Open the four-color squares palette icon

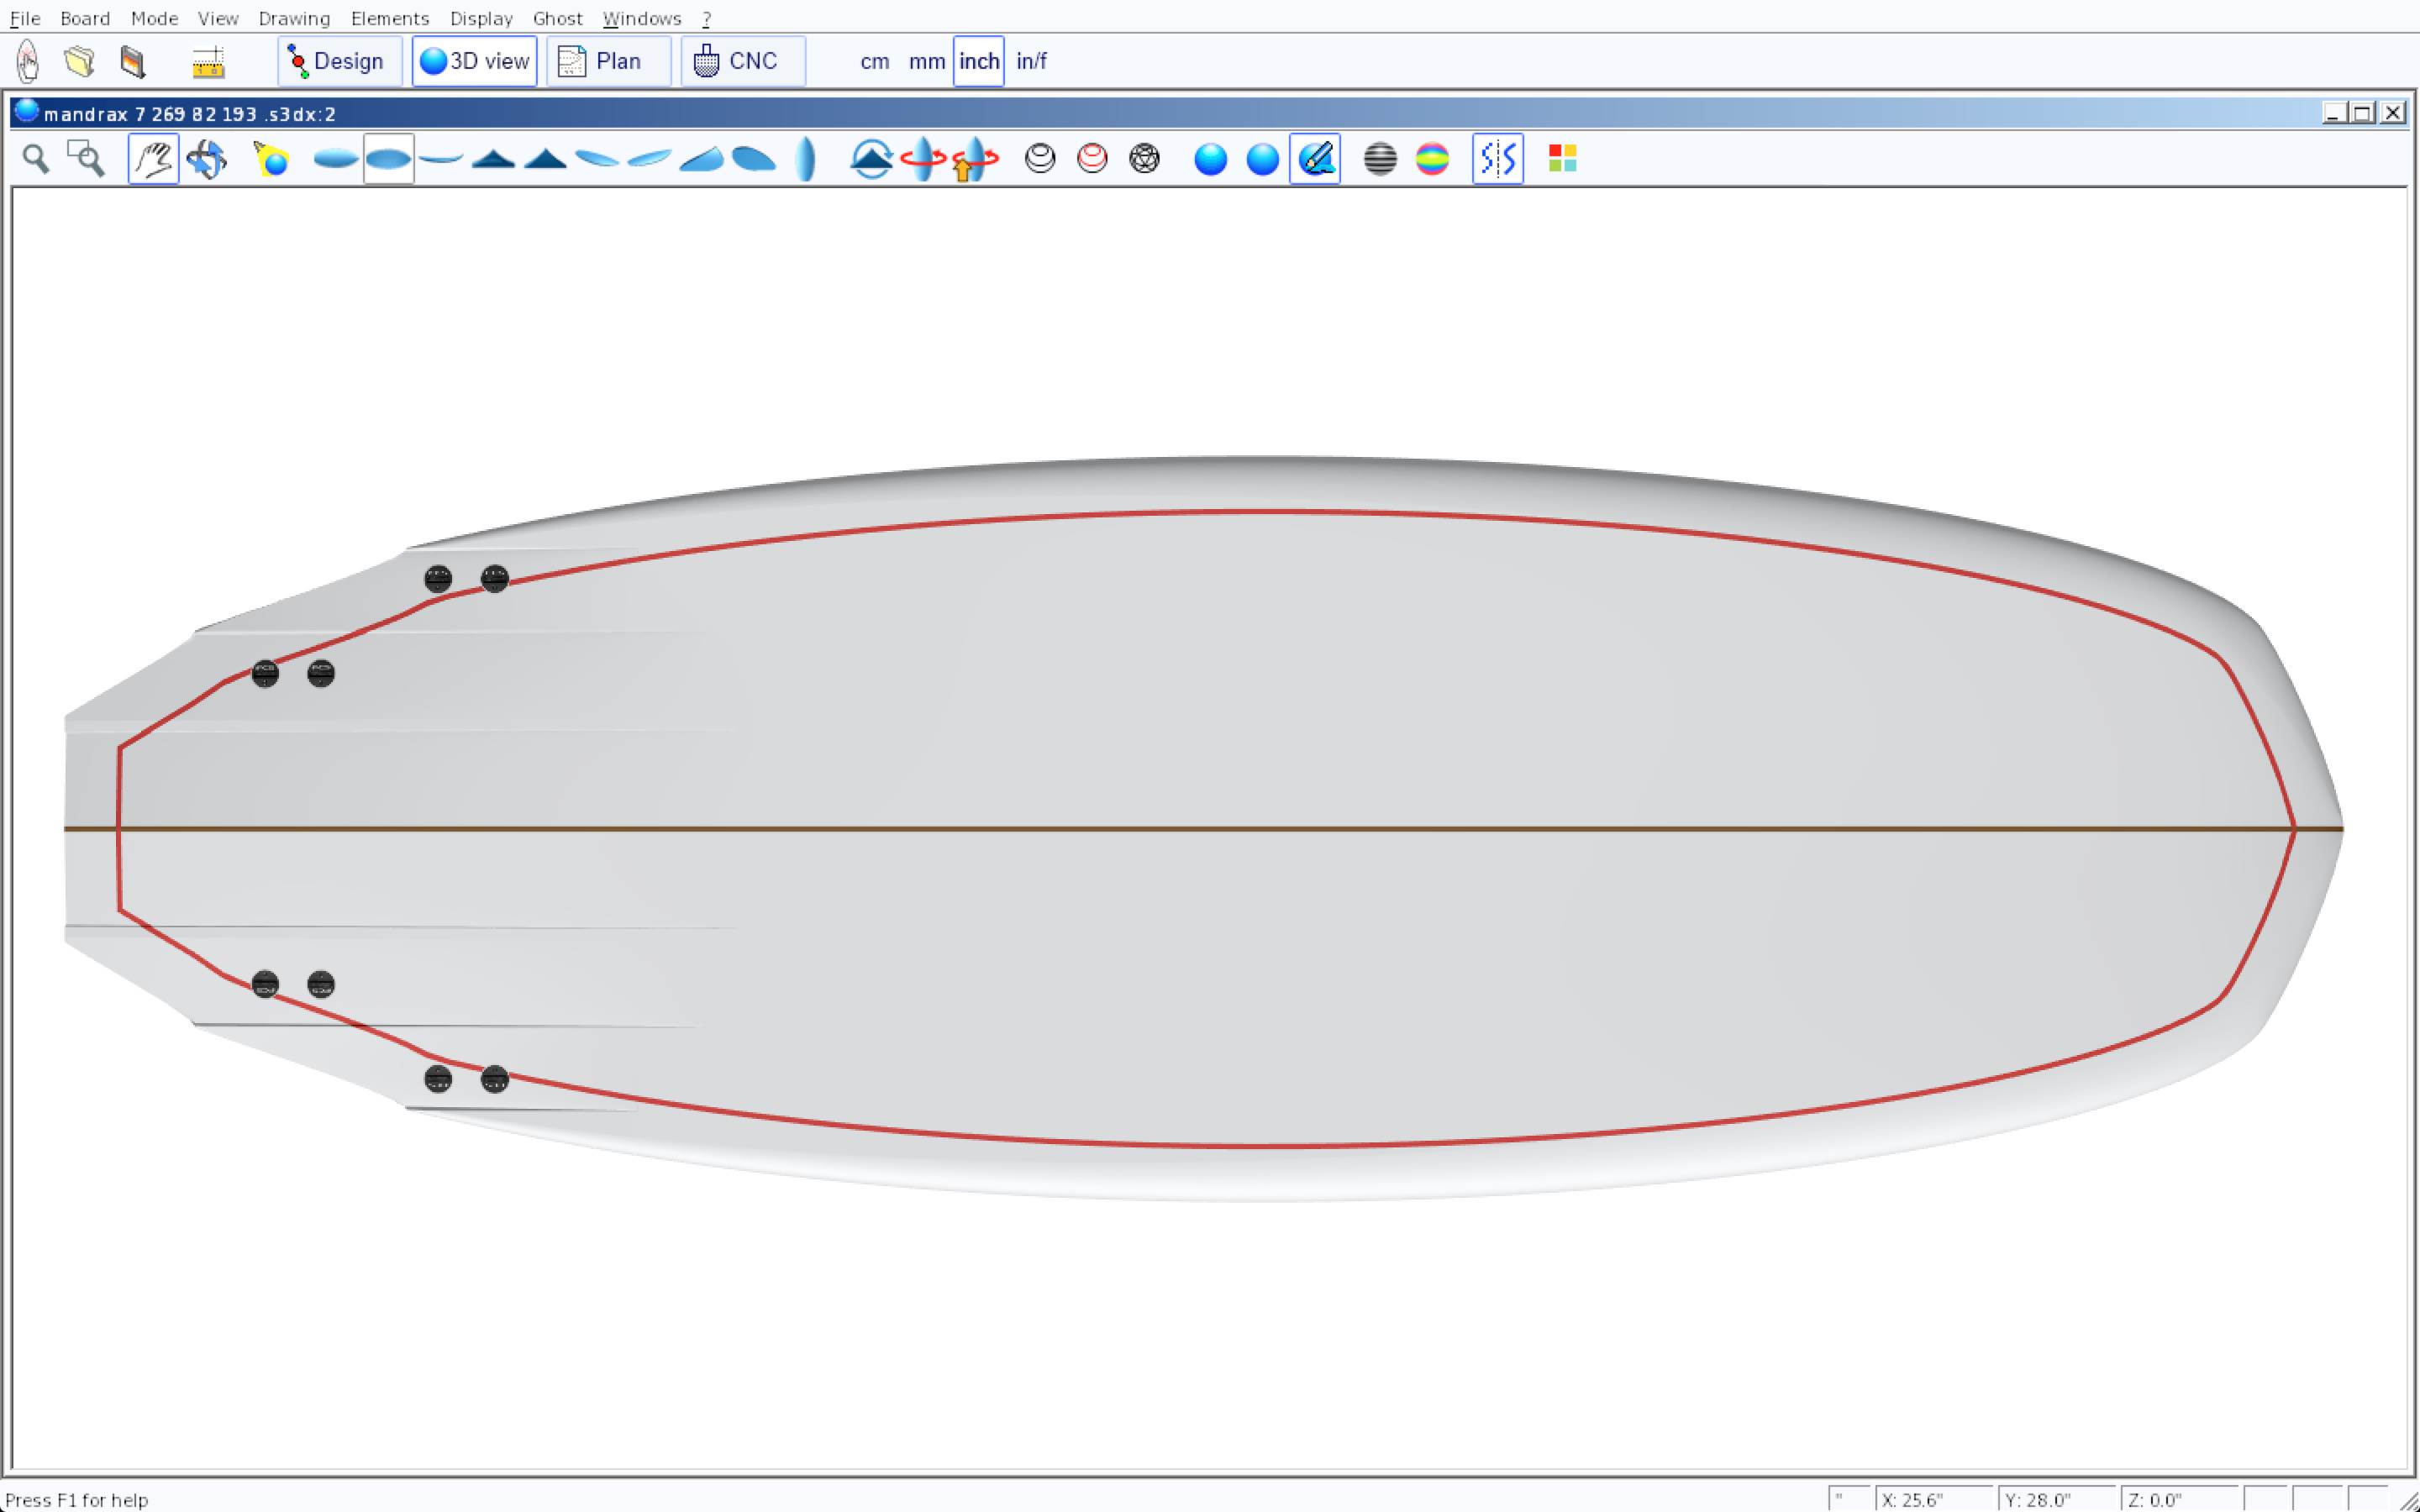click(x=1562, y=159)
